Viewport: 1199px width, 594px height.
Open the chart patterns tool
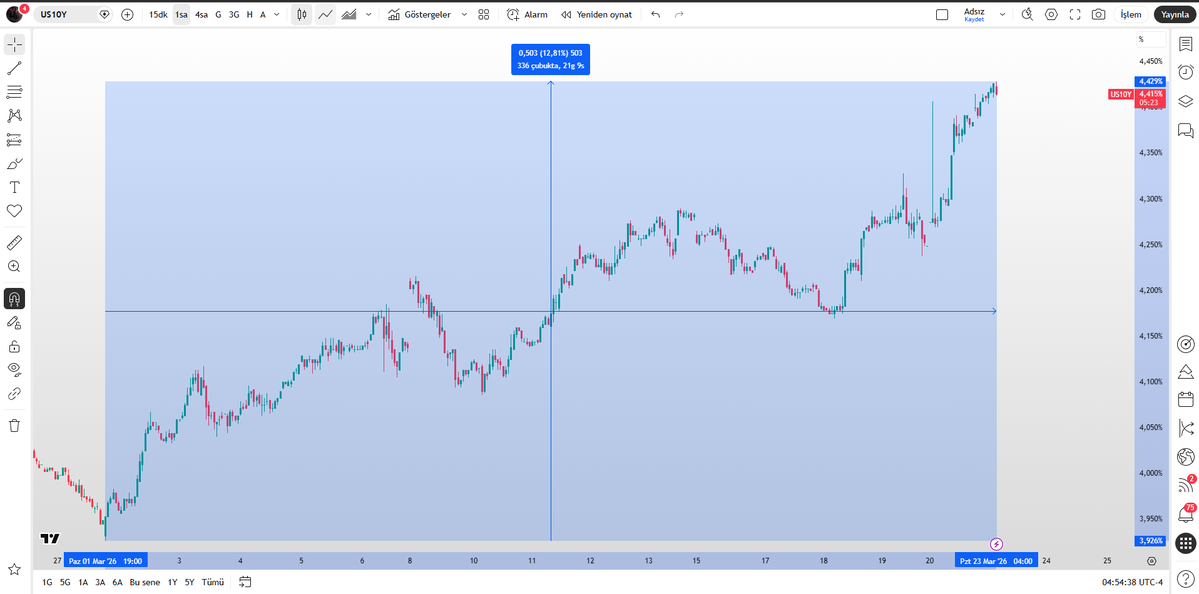tap(15, 115)
